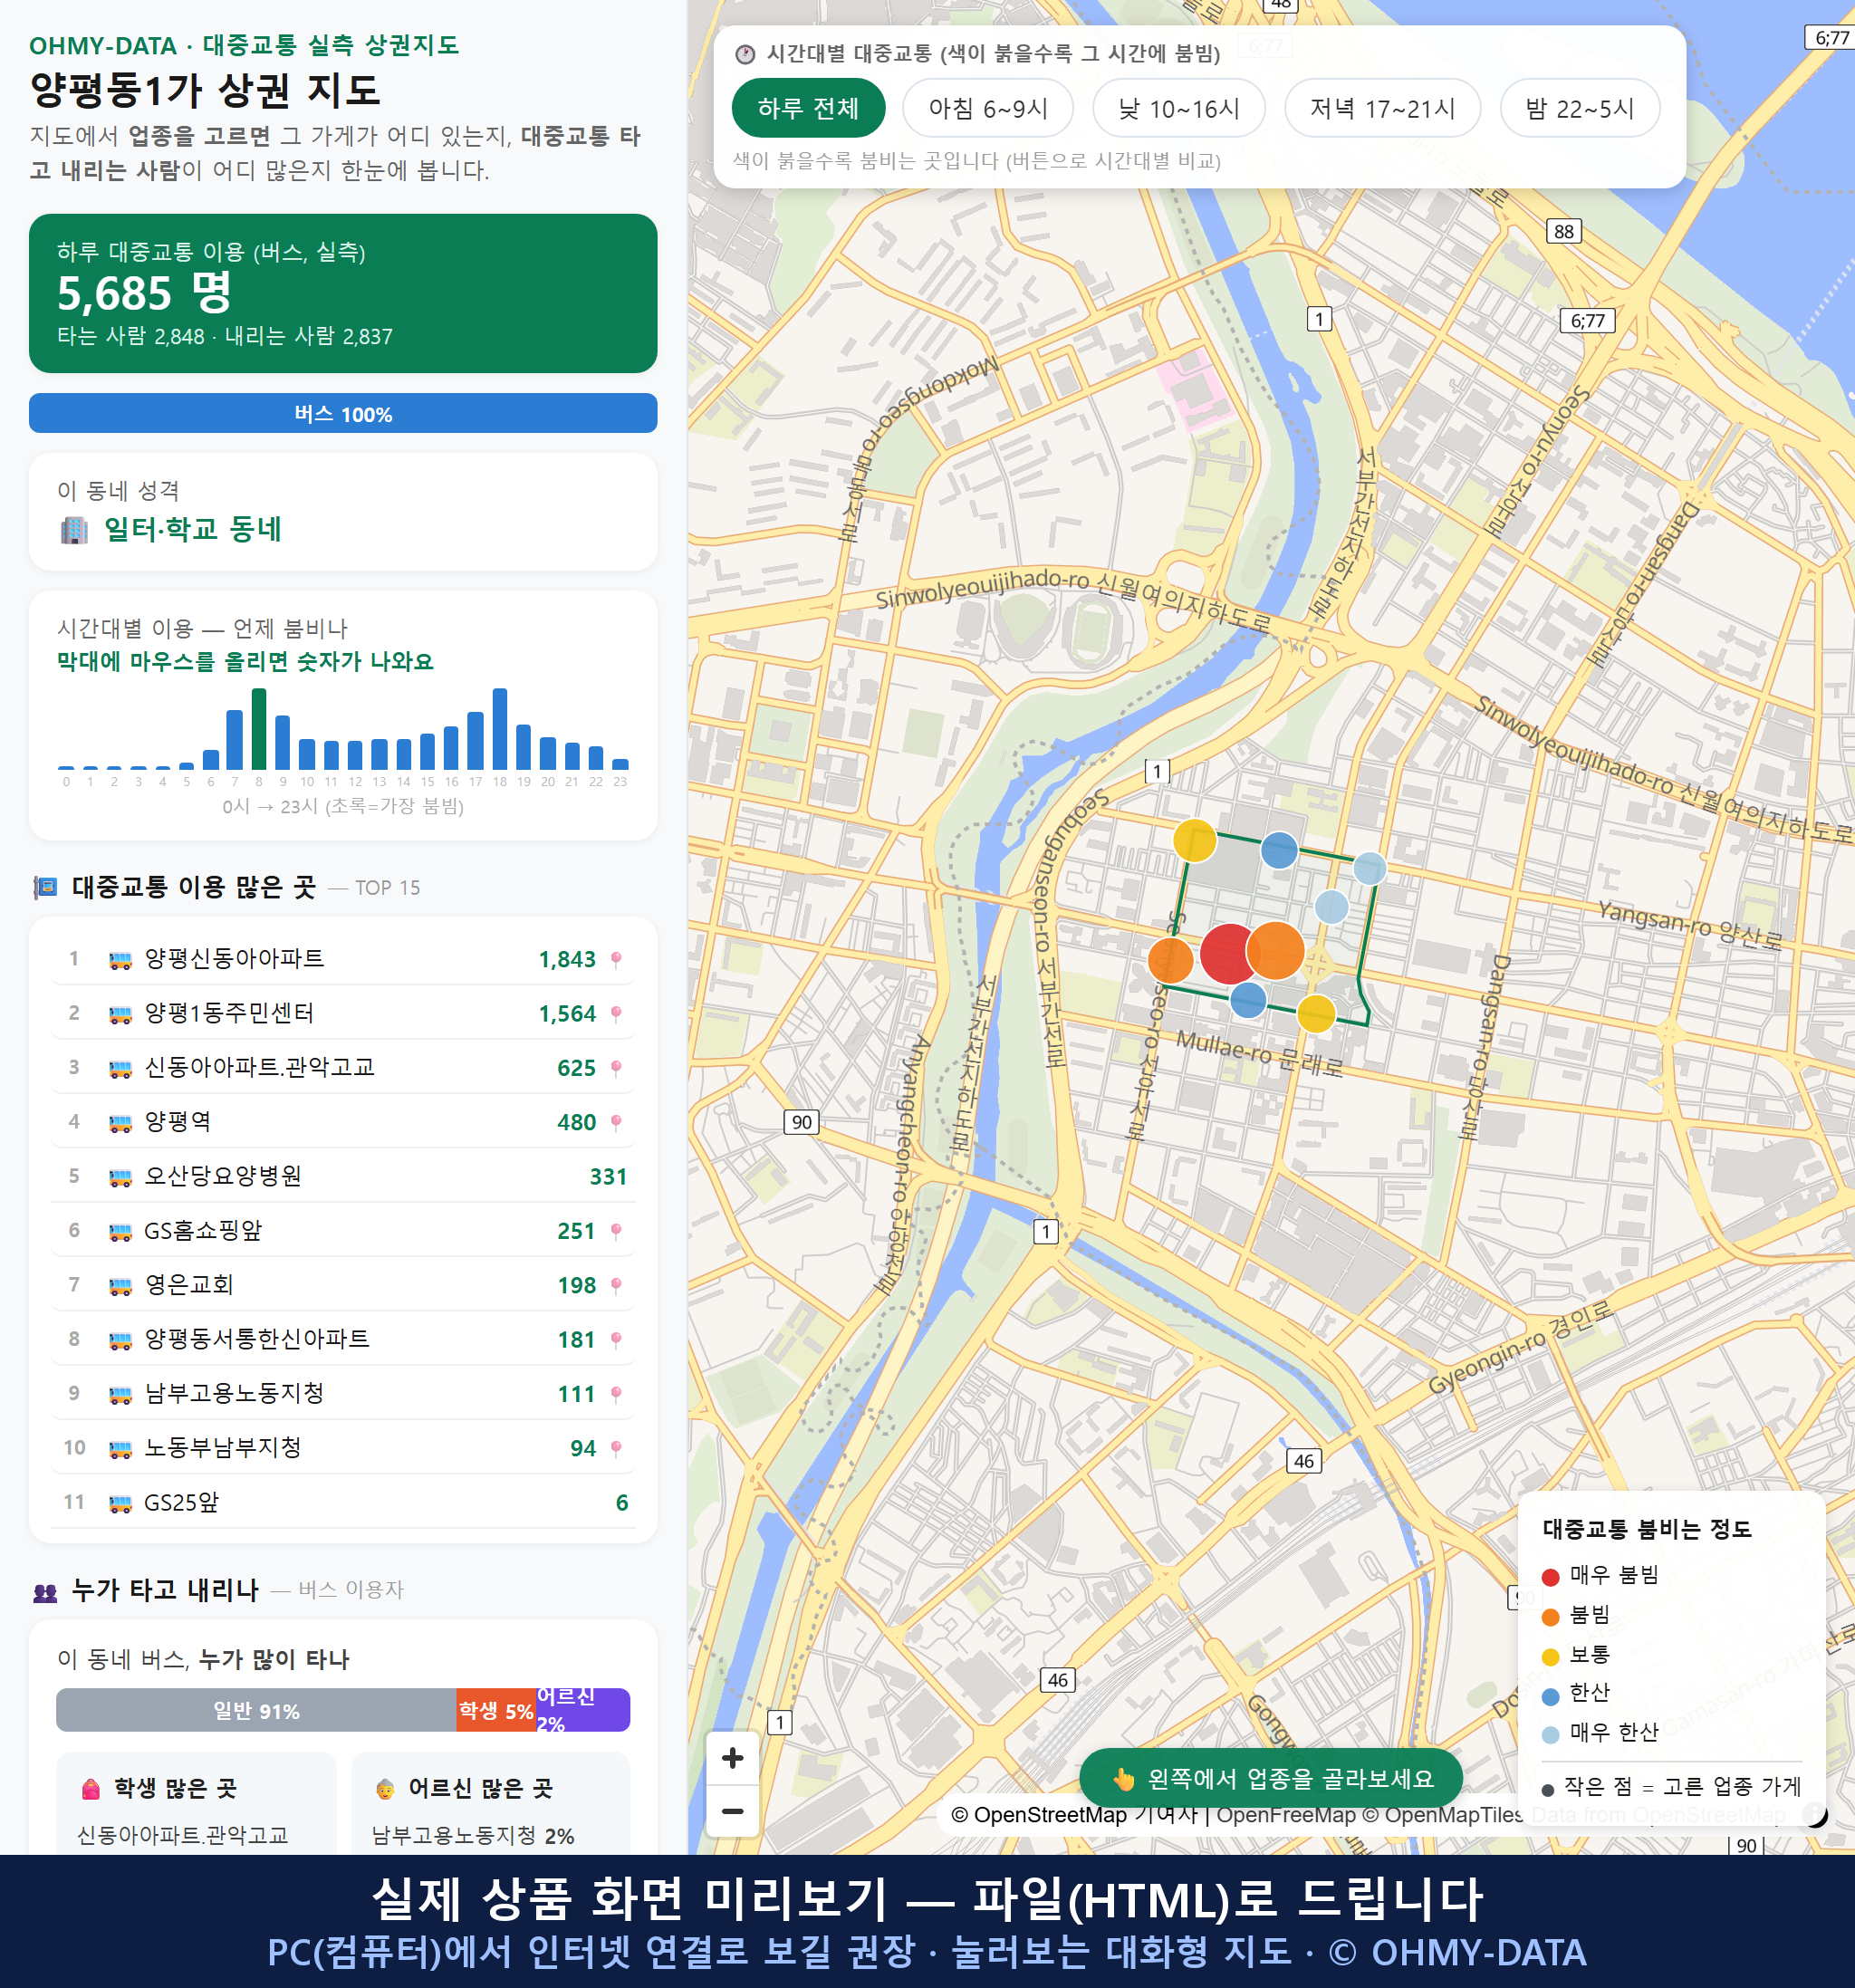
Task: Switch to the 밤 22~5시 time filter
Action: [x=1579, y=108]
